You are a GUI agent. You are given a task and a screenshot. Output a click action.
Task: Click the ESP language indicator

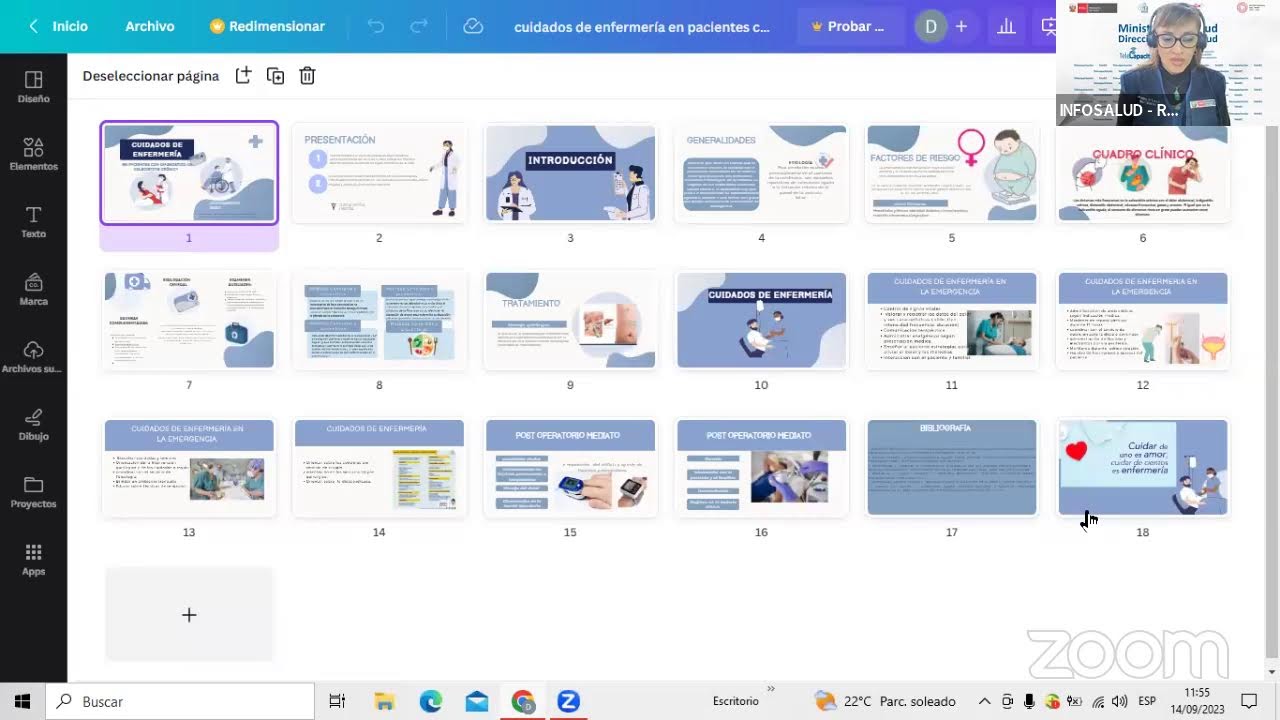tap(1147, 701)
